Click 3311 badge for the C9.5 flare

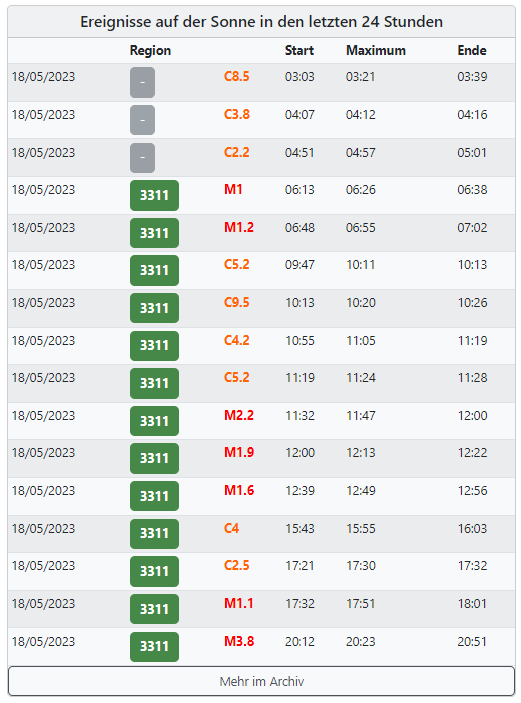tap(154, 308)
